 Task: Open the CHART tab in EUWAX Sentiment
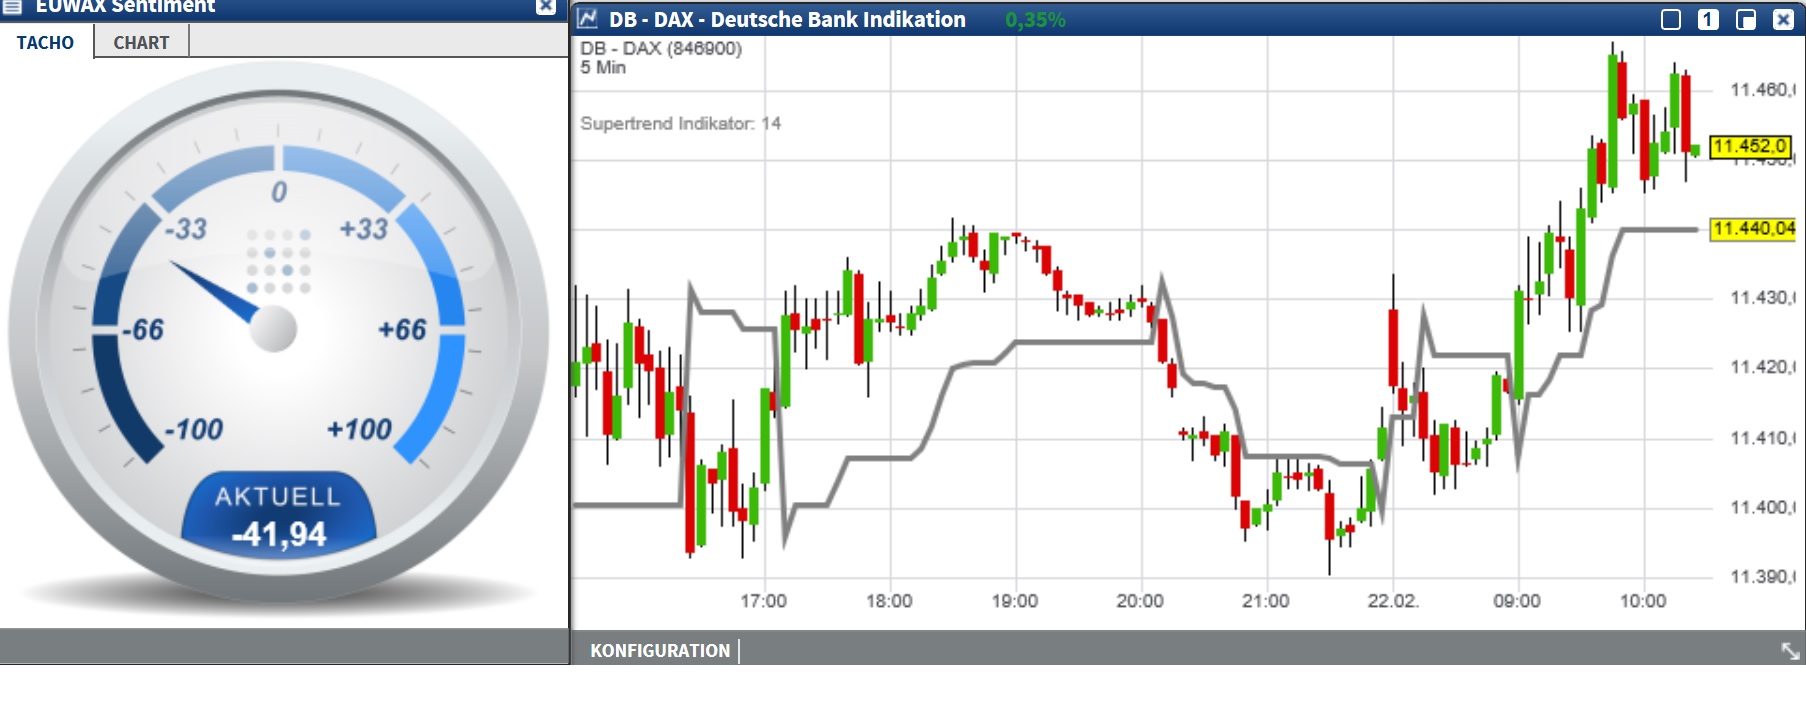click(x=141, y=42)
